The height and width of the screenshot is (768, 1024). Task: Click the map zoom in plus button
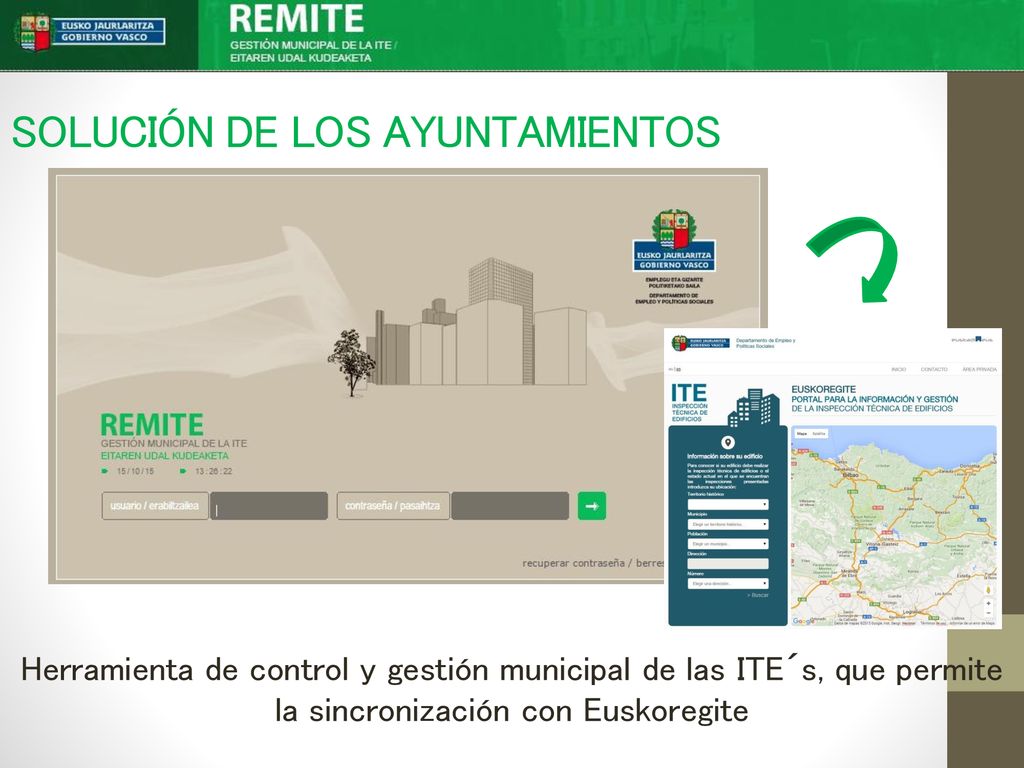(x=988, y=603)
